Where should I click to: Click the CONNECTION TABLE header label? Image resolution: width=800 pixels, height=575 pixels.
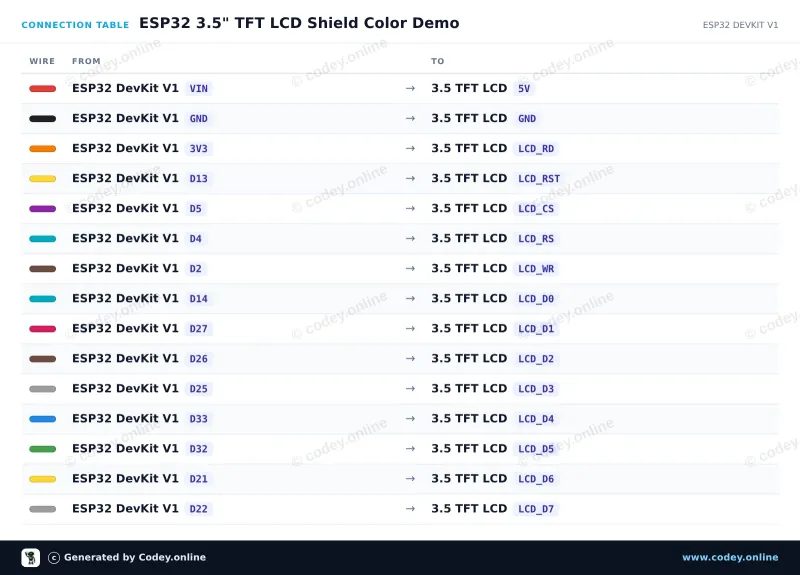[75, 25]
